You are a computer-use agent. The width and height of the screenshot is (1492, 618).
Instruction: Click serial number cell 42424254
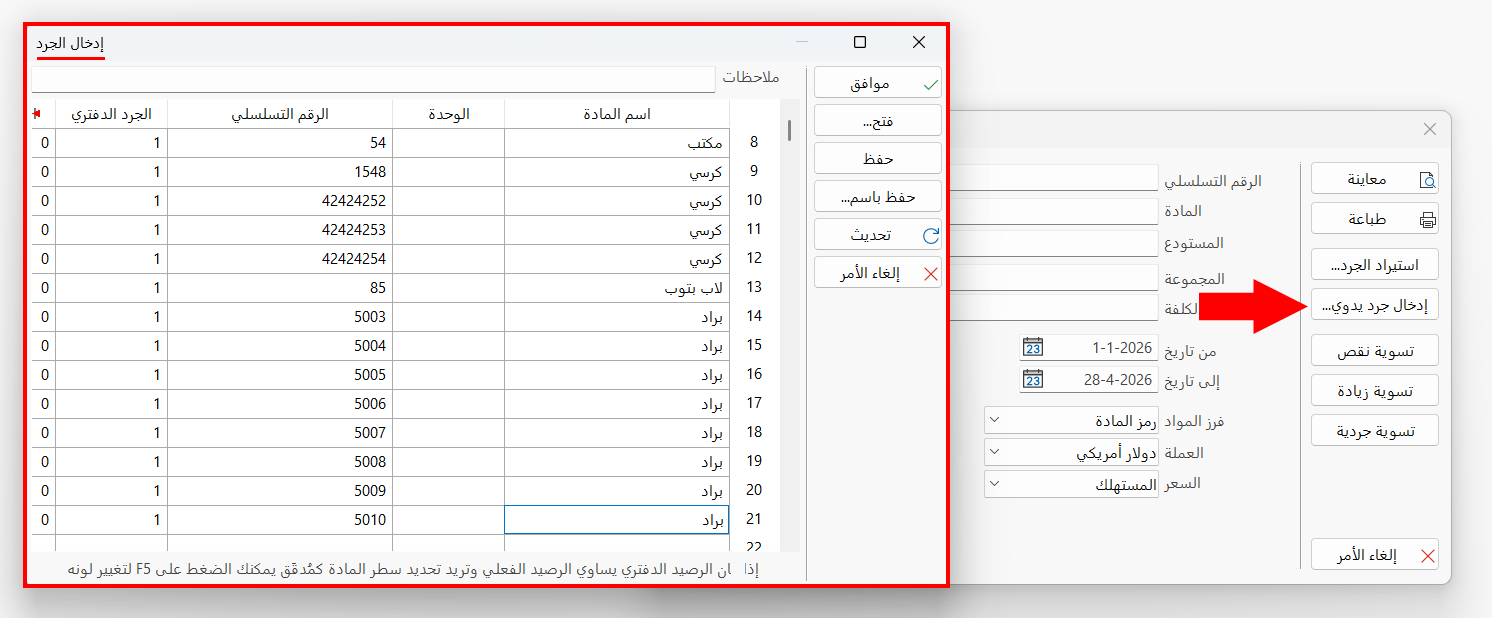tap(280, 259)
